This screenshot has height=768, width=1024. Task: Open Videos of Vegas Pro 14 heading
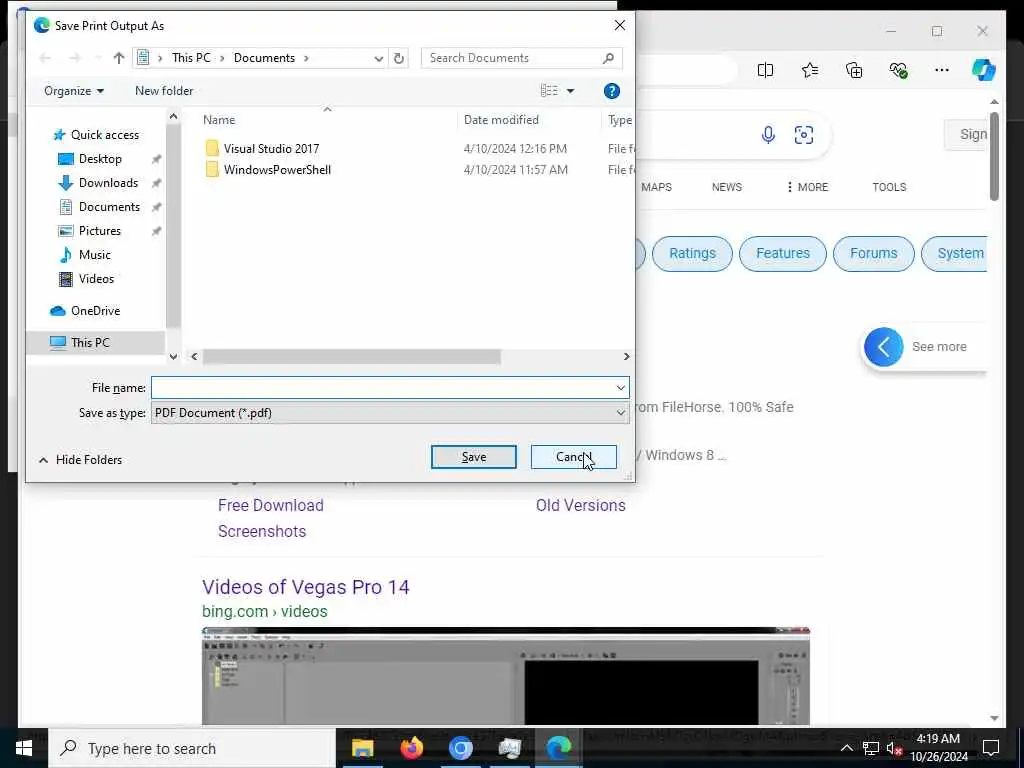(306, 587)
